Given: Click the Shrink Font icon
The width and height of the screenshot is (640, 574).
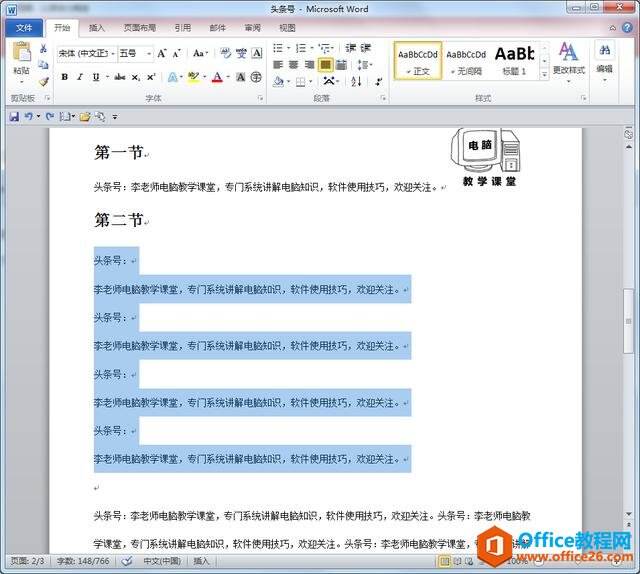Looking at the screenshot, I should [x=176, y=53].
